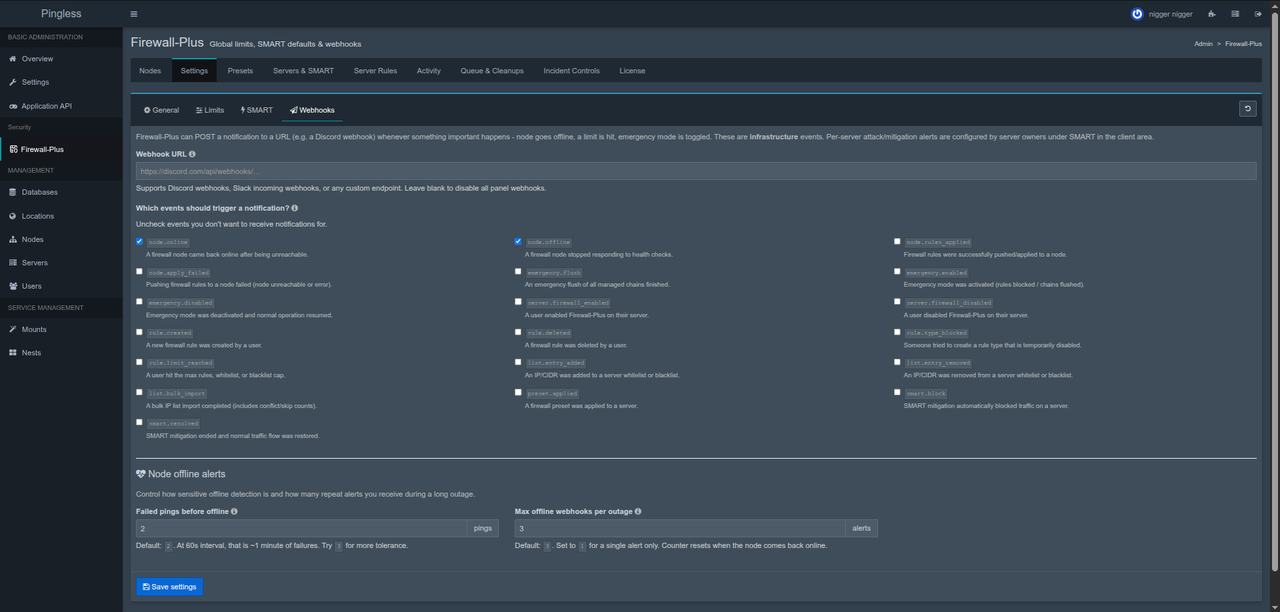Click the Users icon in sidebar
This screenshot has height=612, width=1280.
point(13,286)
